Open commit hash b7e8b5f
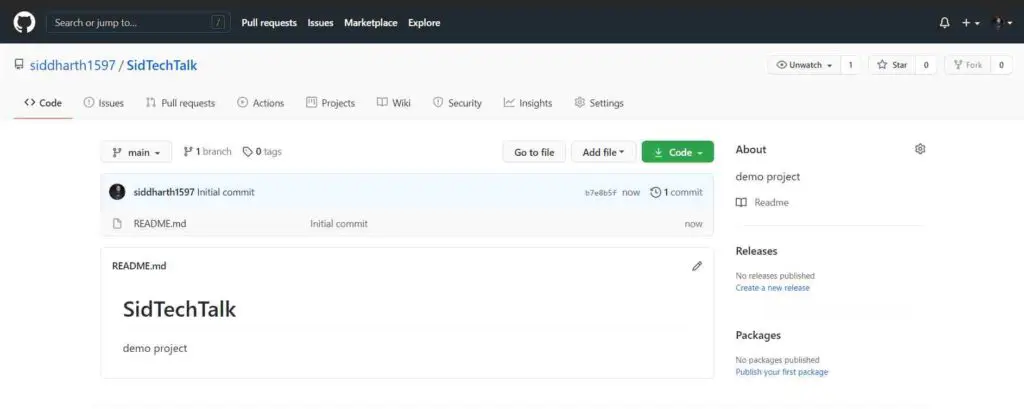Image resolution: width=1024 pixels, height=409 pixels. (601, 193)
